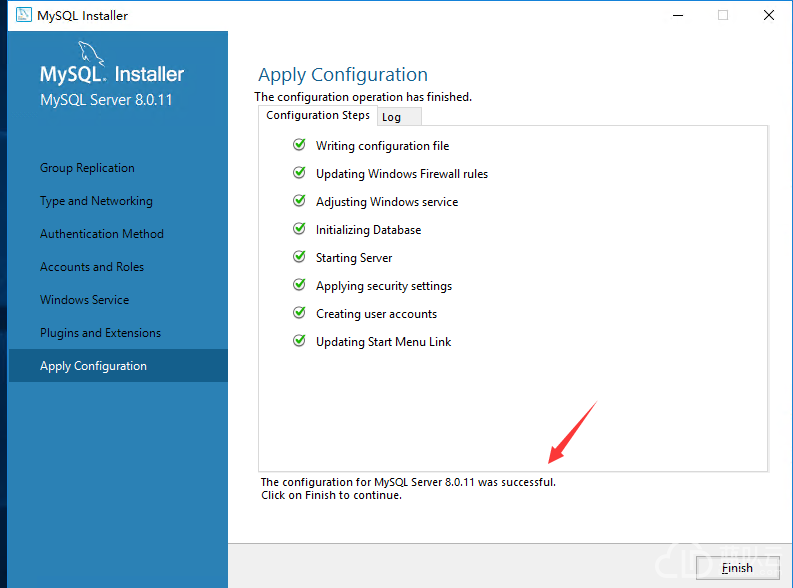Viewport: 793px width, 588px height.
Task: Click the 'Updating Windows Firewall rules' text
Action: pyautogui.click(x=402, y=174)
